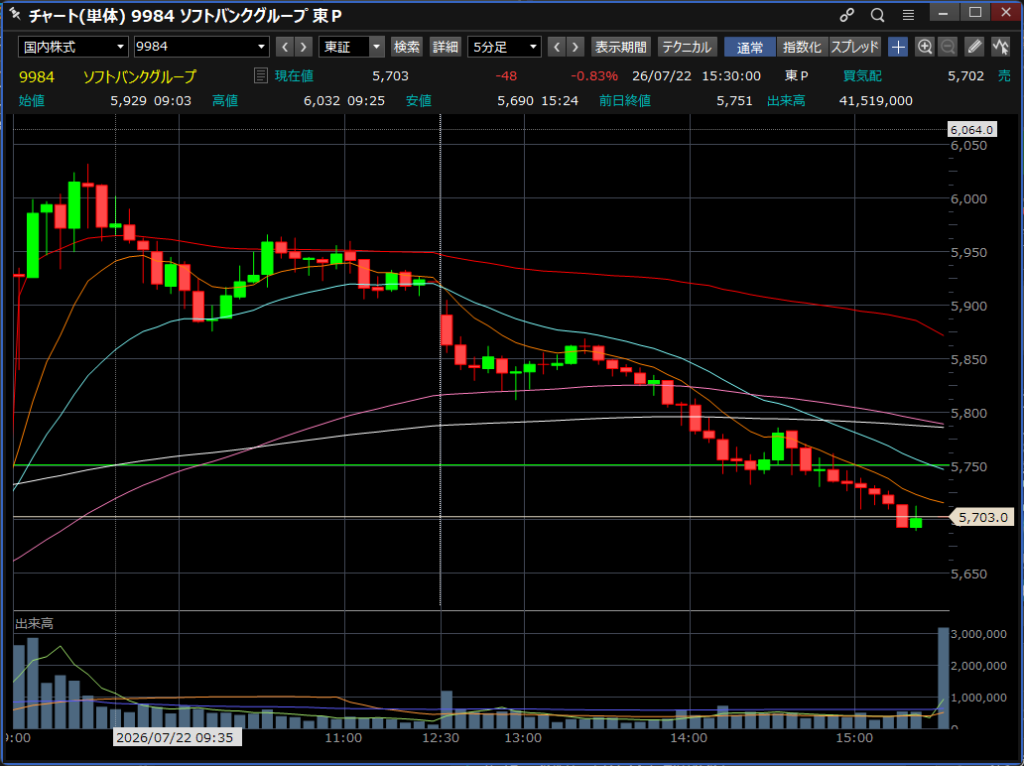Click the 9984 code in info bar

[x=37, y=76]
